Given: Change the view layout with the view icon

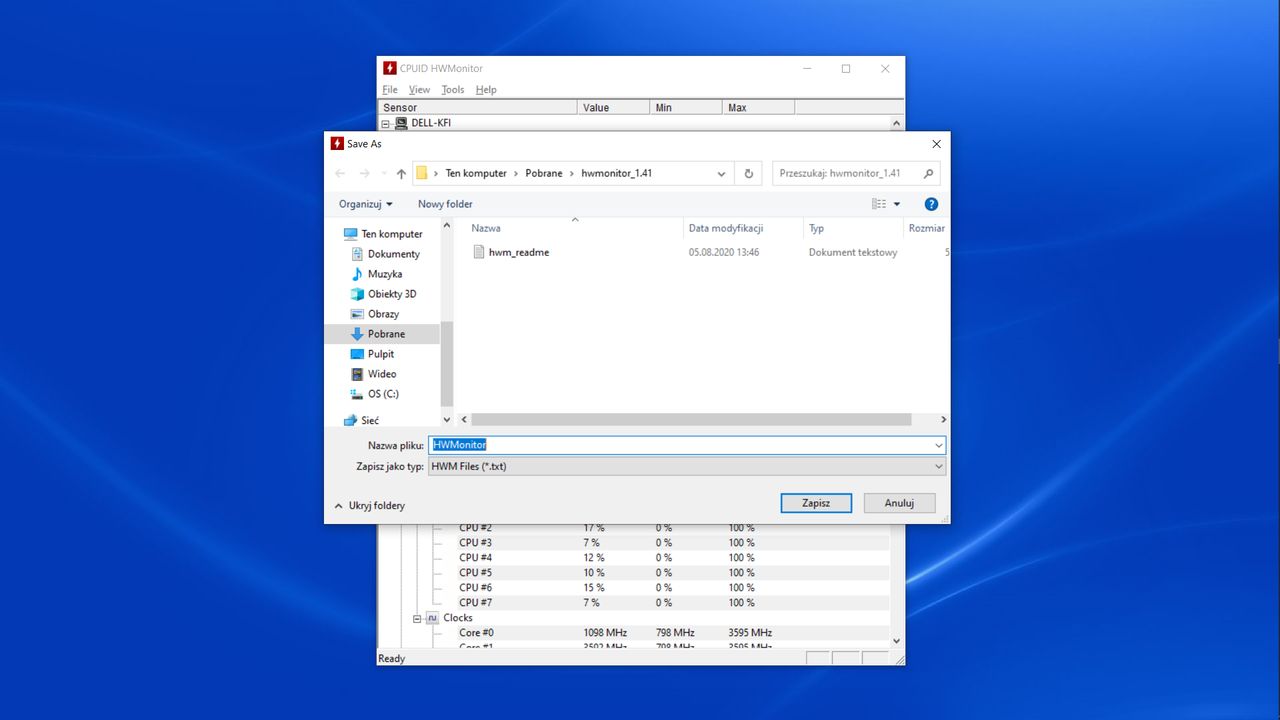Looking at the screenshot, I should click(879, 204).
